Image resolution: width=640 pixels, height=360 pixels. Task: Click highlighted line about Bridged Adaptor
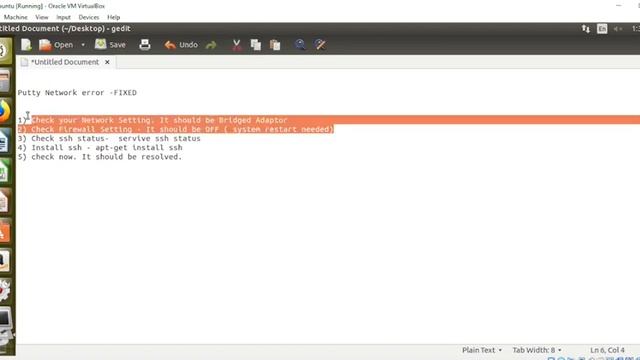(159, 120)
